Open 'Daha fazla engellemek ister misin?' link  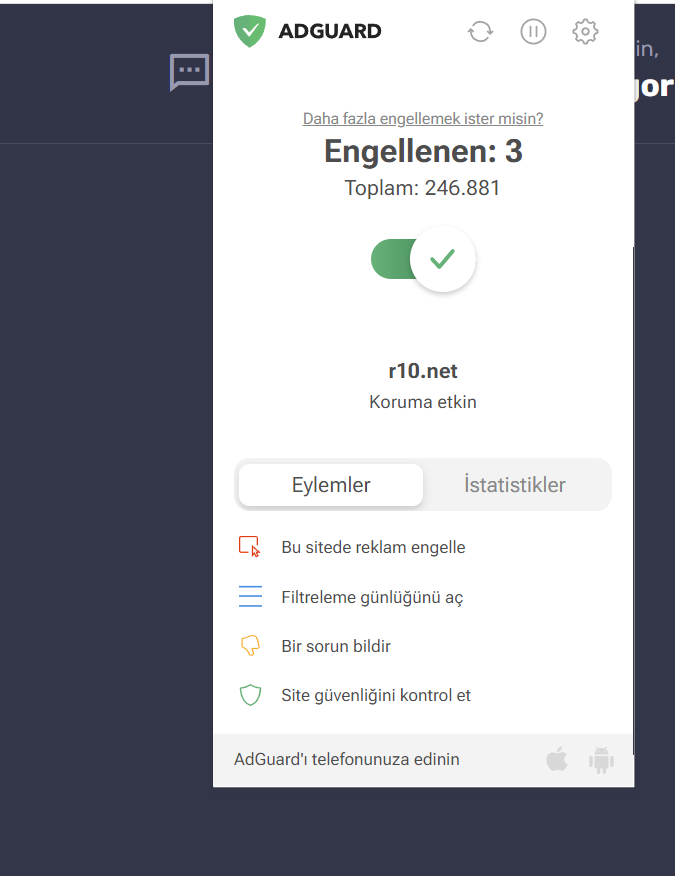(423, 118)
